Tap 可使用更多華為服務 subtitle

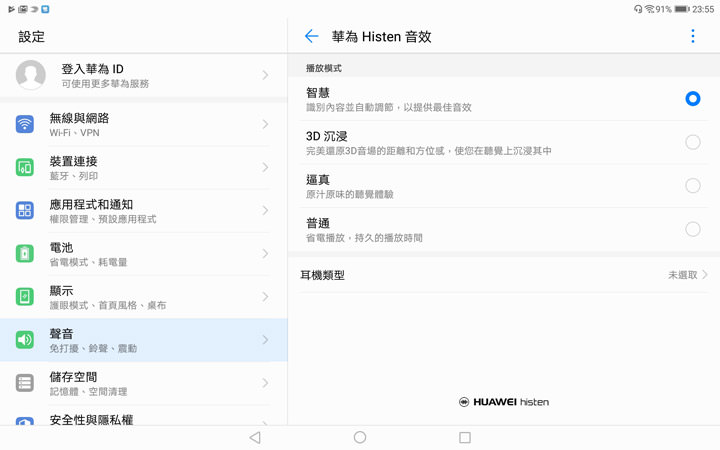point(105,84)
